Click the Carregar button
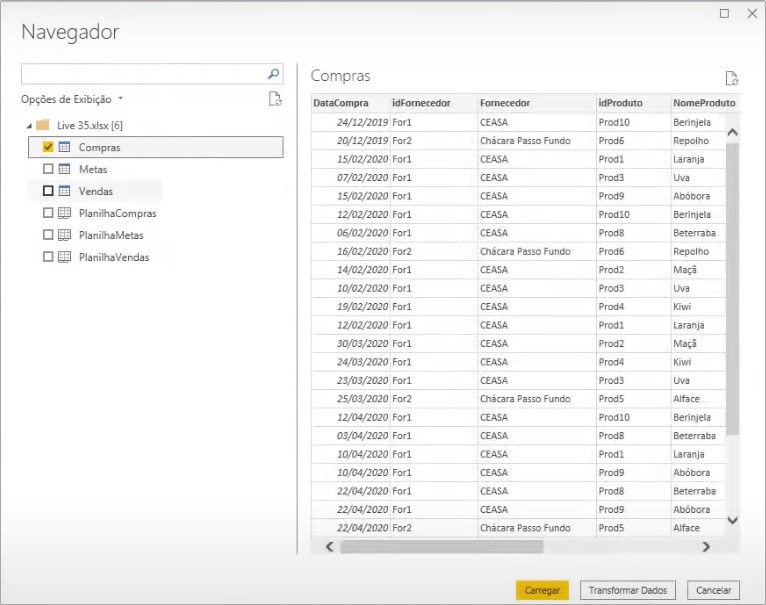Image resolution: width=766 pixels, height=605 pixels. [x=542, y=590]
